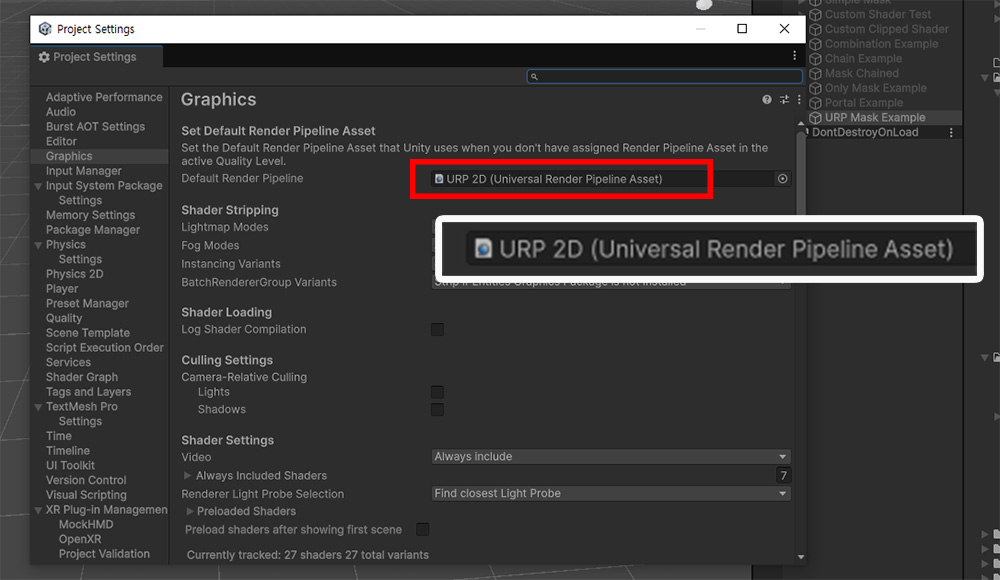The width and height of the screenshot is (1000, 580).
Task: Open Script Execution Order settings
Action: 105,348
